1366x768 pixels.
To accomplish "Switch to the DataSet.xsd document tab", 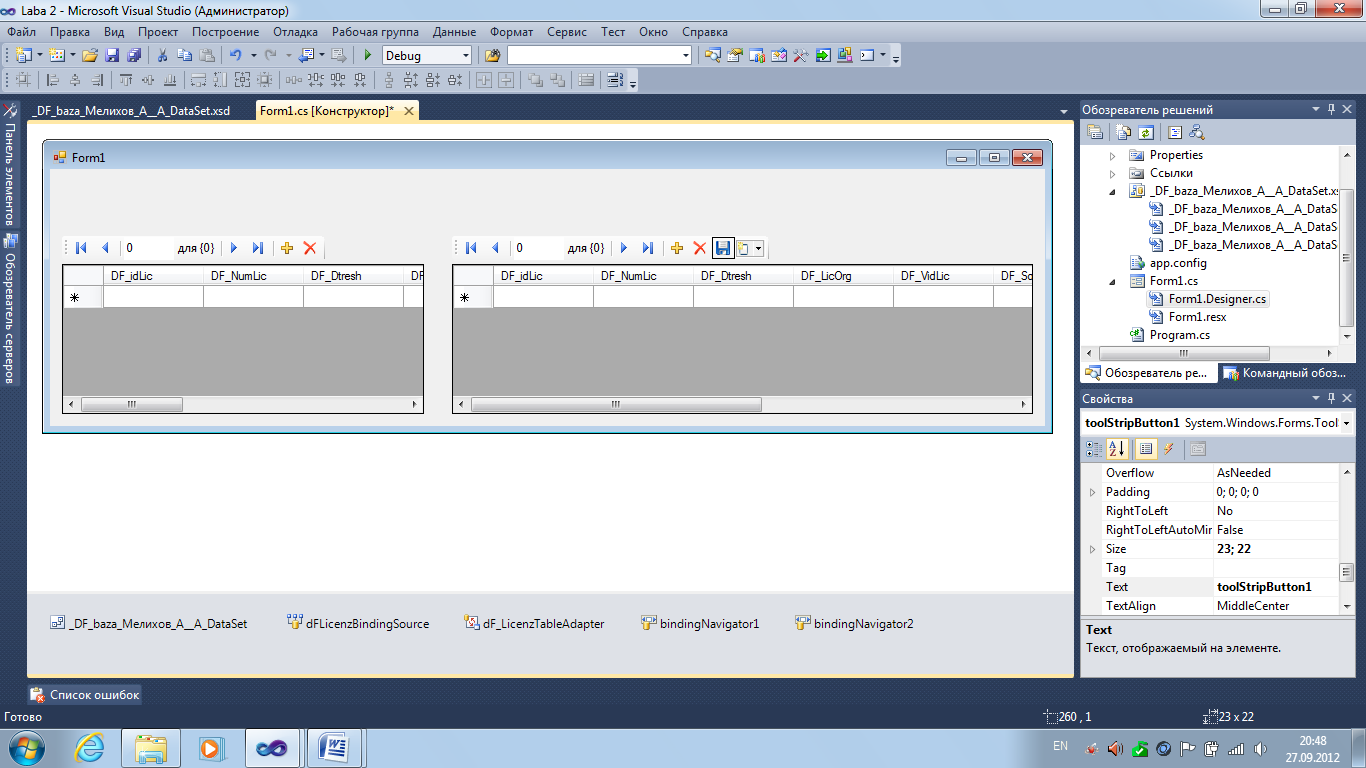I will coord(131,111).
